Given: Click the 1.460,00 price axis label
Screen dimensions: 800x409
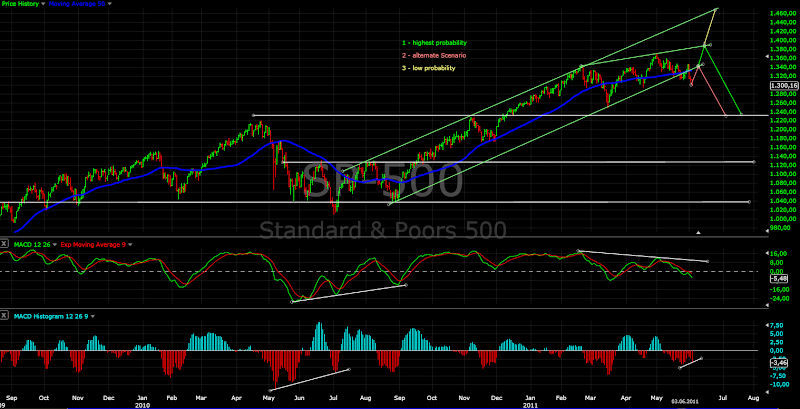Looking at the screenshot, I should point(784,13).
